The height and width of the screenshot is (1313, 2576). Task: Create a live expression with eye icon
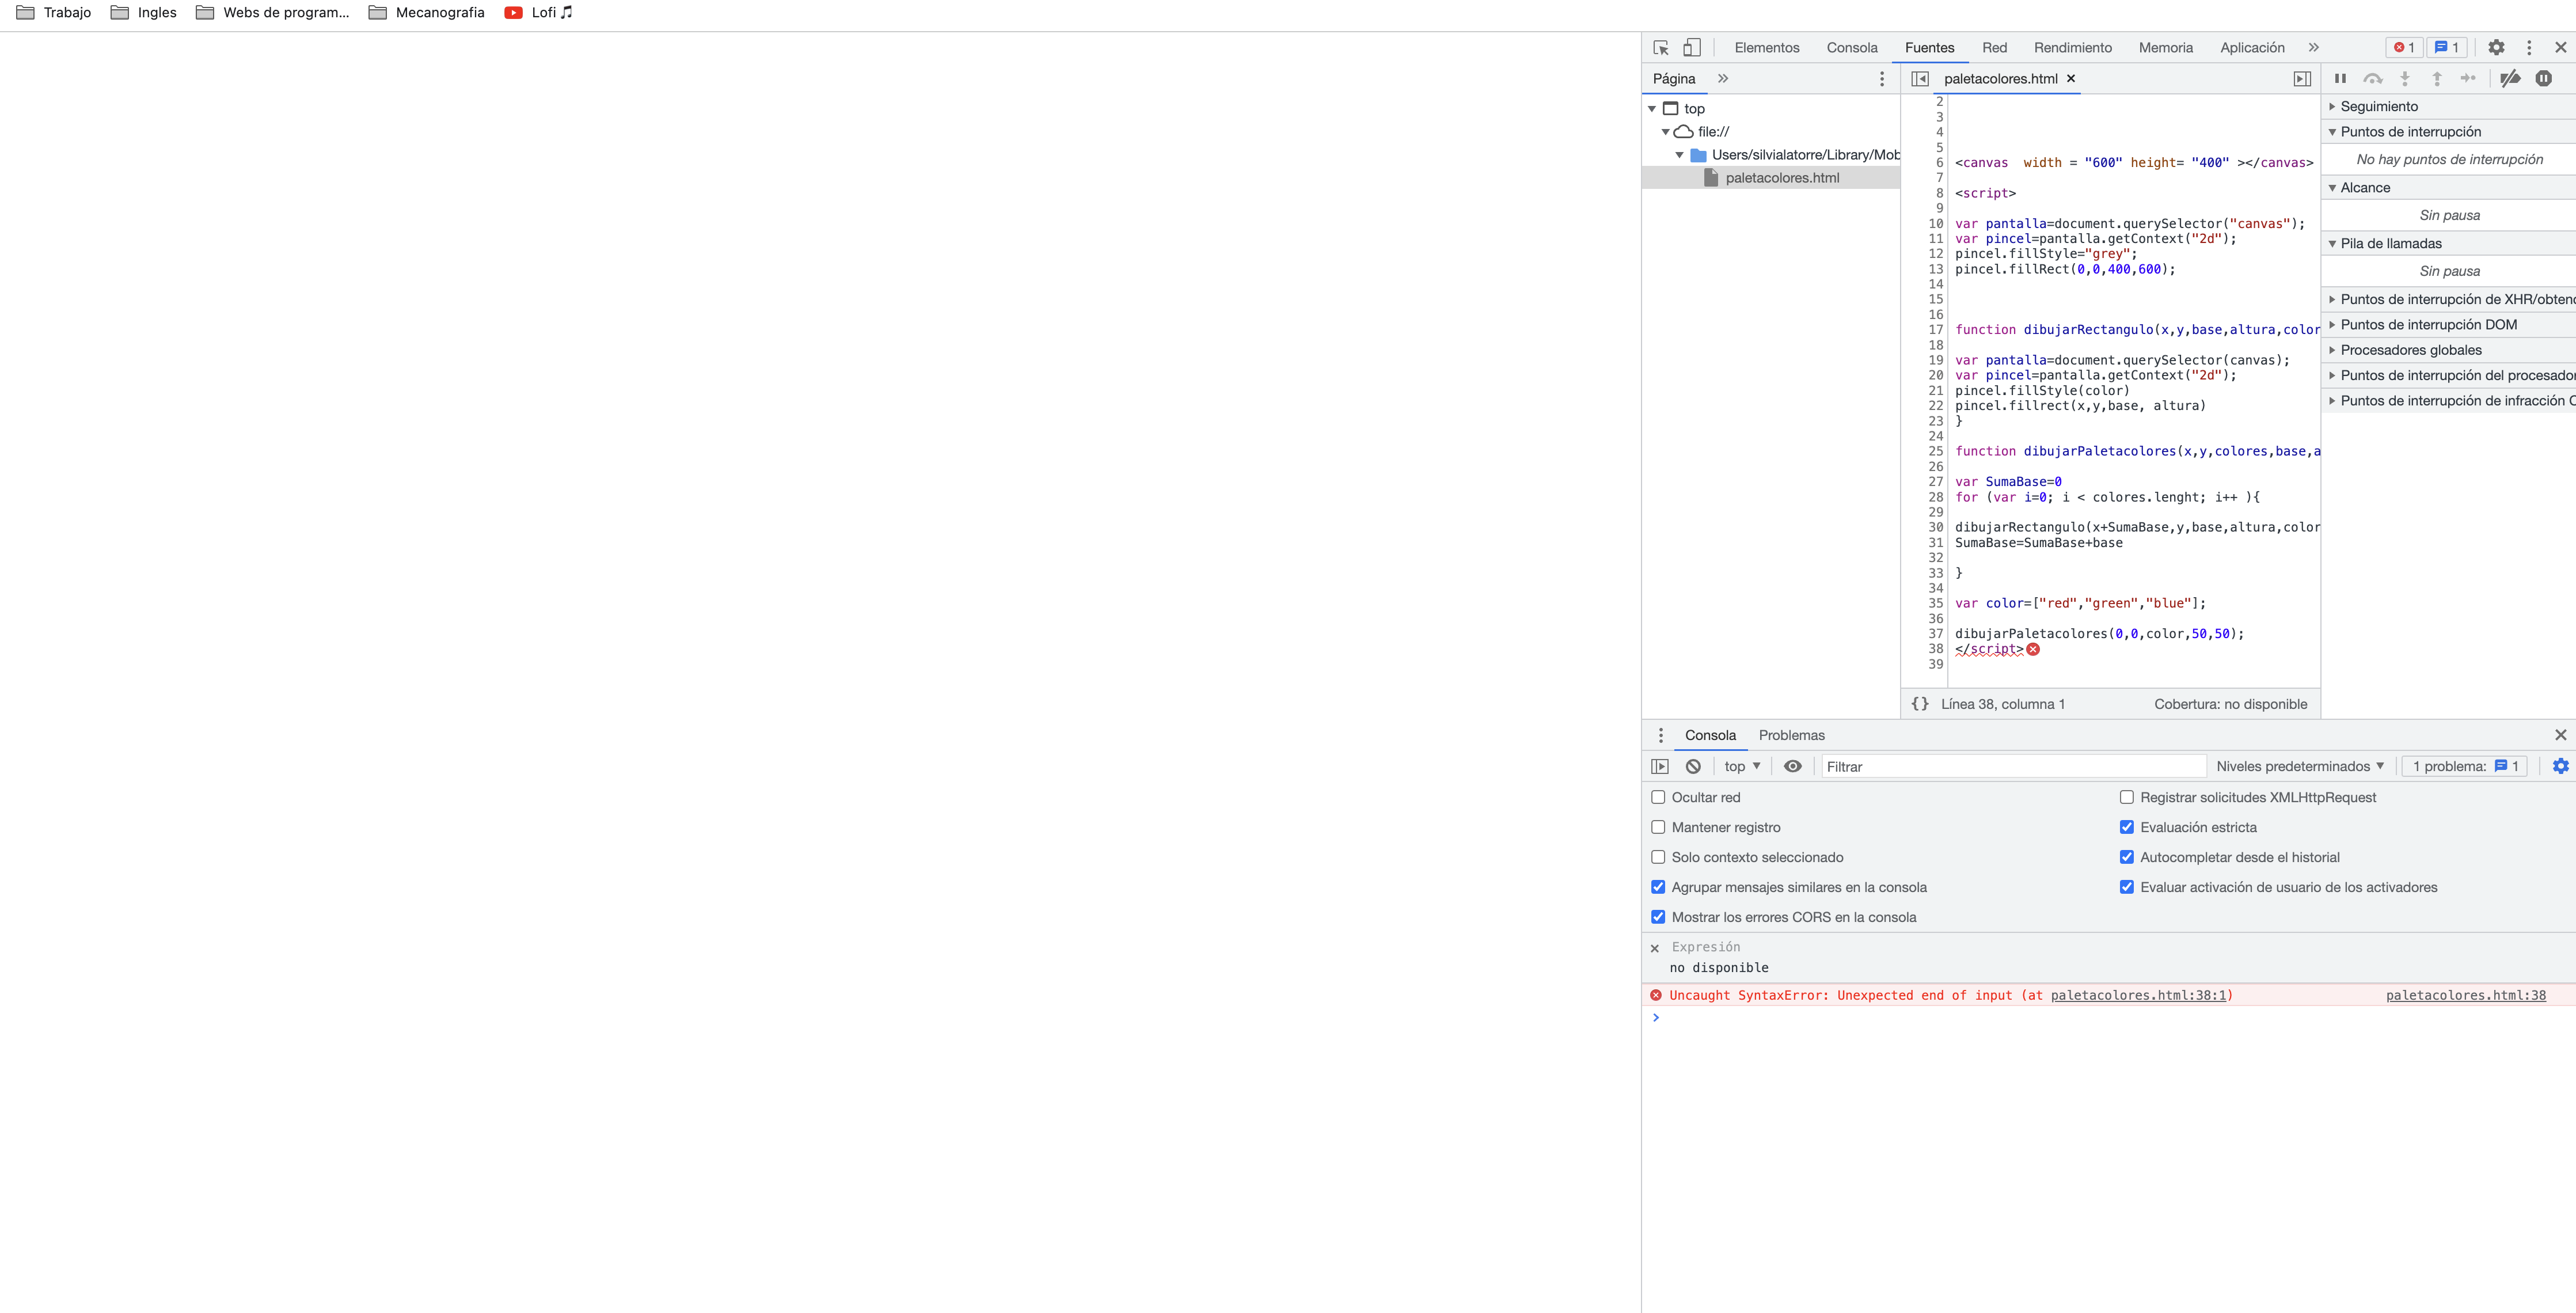1793,766
